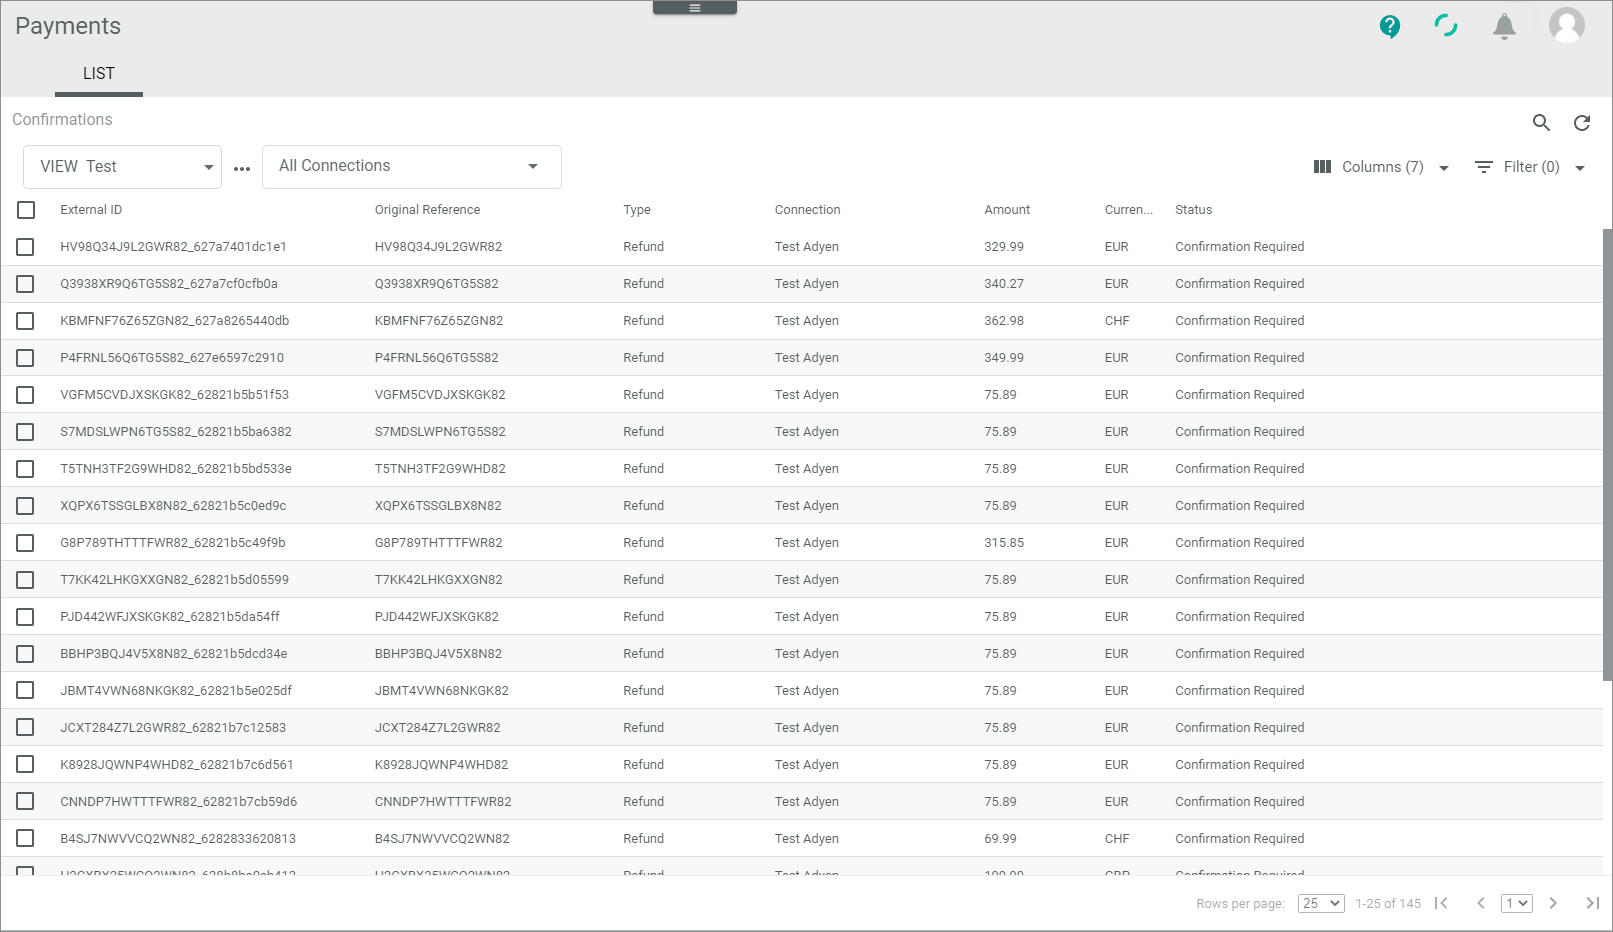Open the rows per page selector
Screen dimensions: 1613x932
pyautogui.click(x=1320, y=903)
